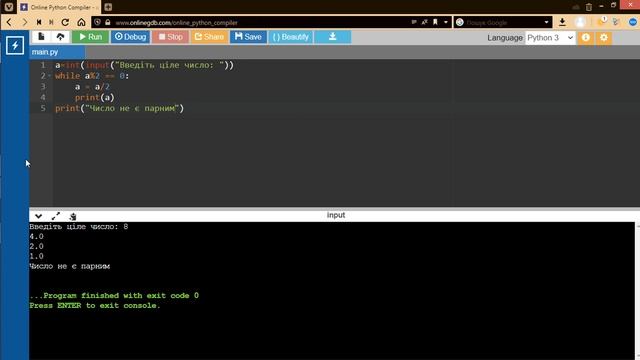Viewport: 640px width, 360px height.
Task: Open the Vivaldi main menu icon
Action: [x=9, y=7]
